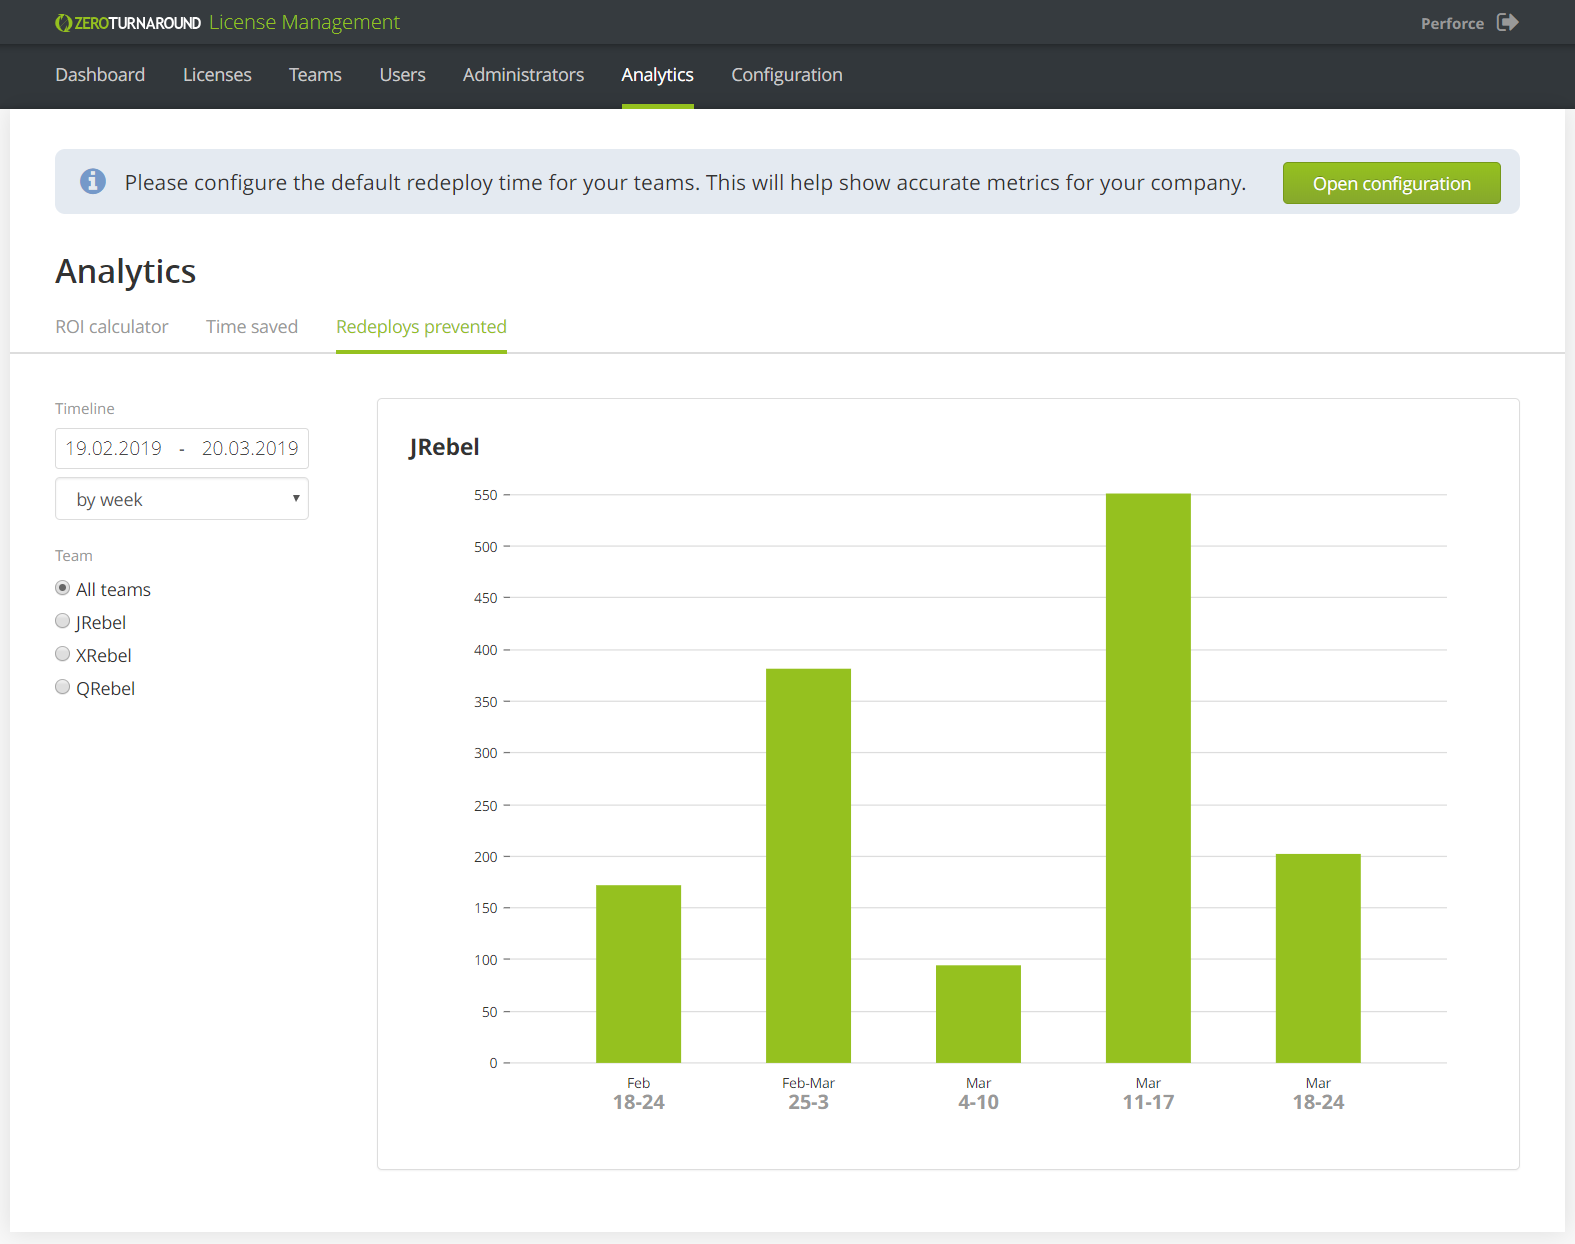Click the JRebel chart heading
1575x1244 pixels.
click(x=444, y=447)
